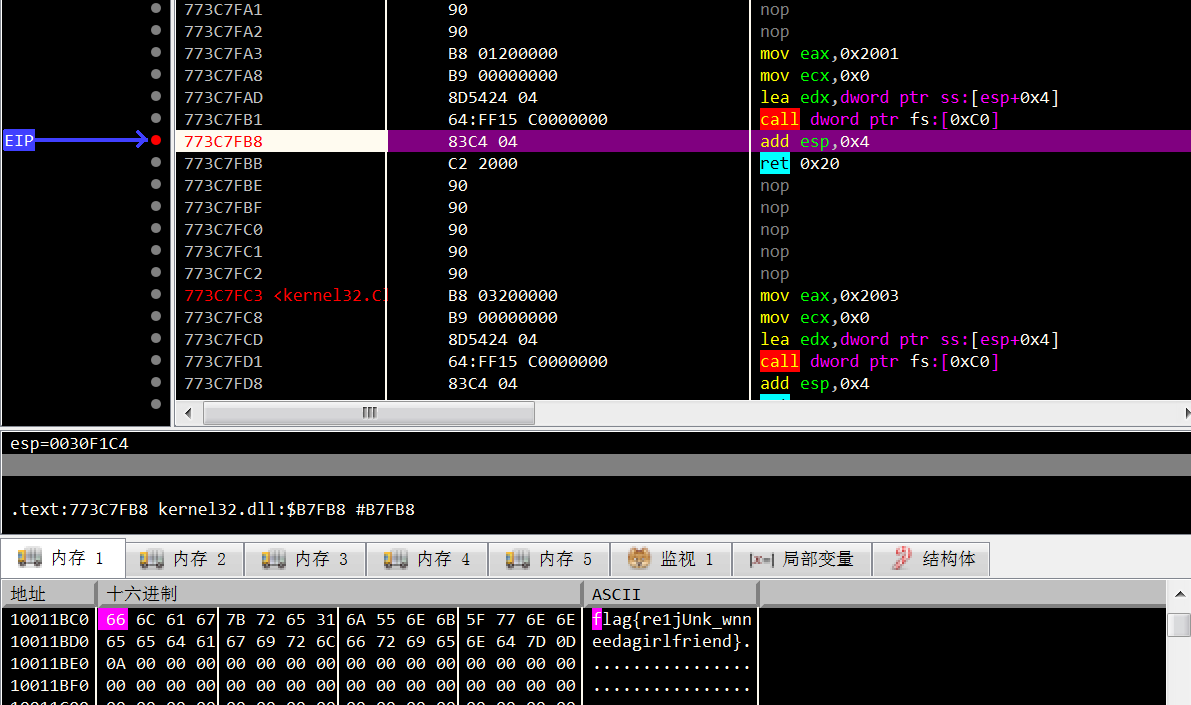Click the memory dump vertical scrollbar thumb
Image resolution: width=1191 pixels, height=705 pixels.
[1179, 624]
